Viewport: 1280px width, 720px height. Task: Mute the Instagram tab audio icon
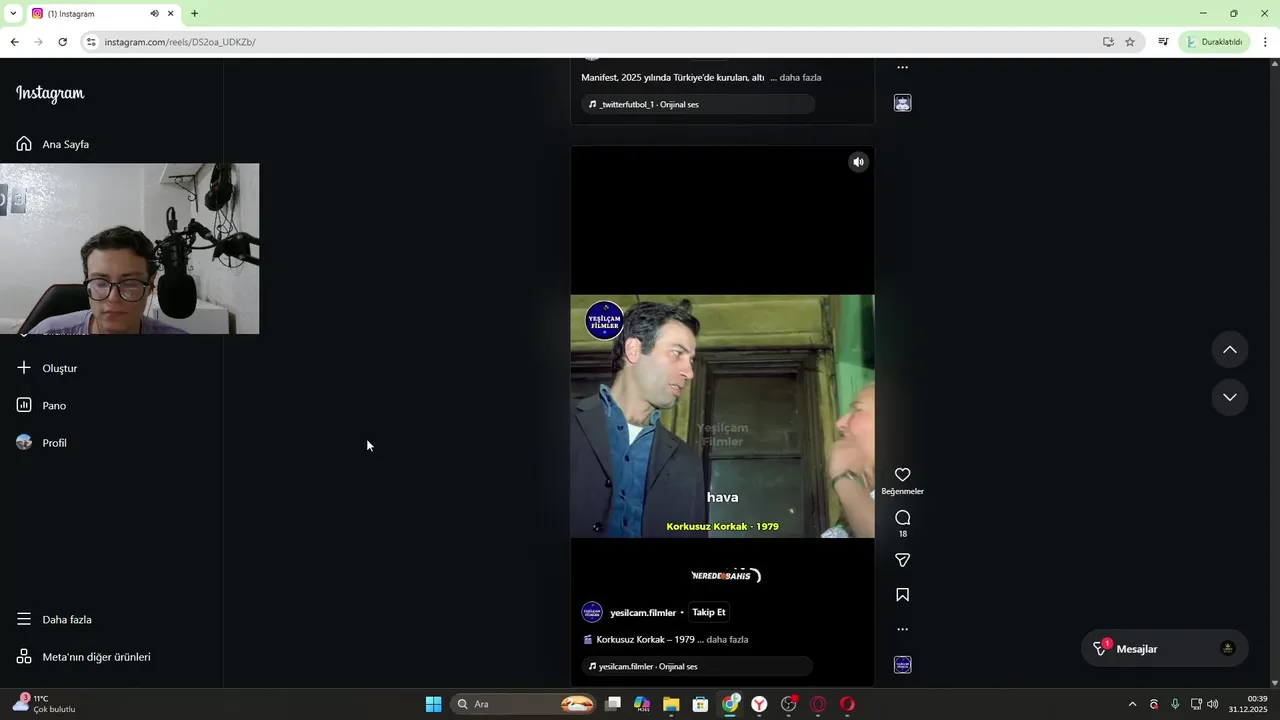tap(154, 14)
